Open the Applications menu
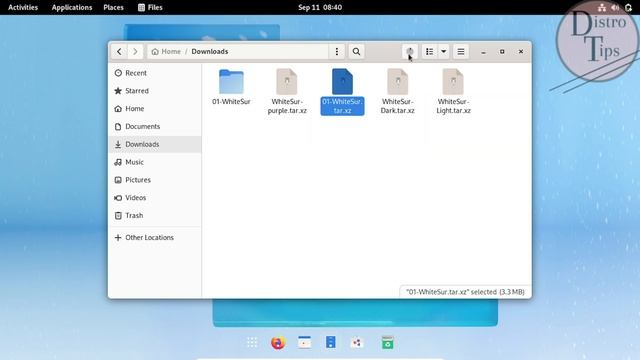The height and width of the screenshot is (360, 640). (72, 7)
